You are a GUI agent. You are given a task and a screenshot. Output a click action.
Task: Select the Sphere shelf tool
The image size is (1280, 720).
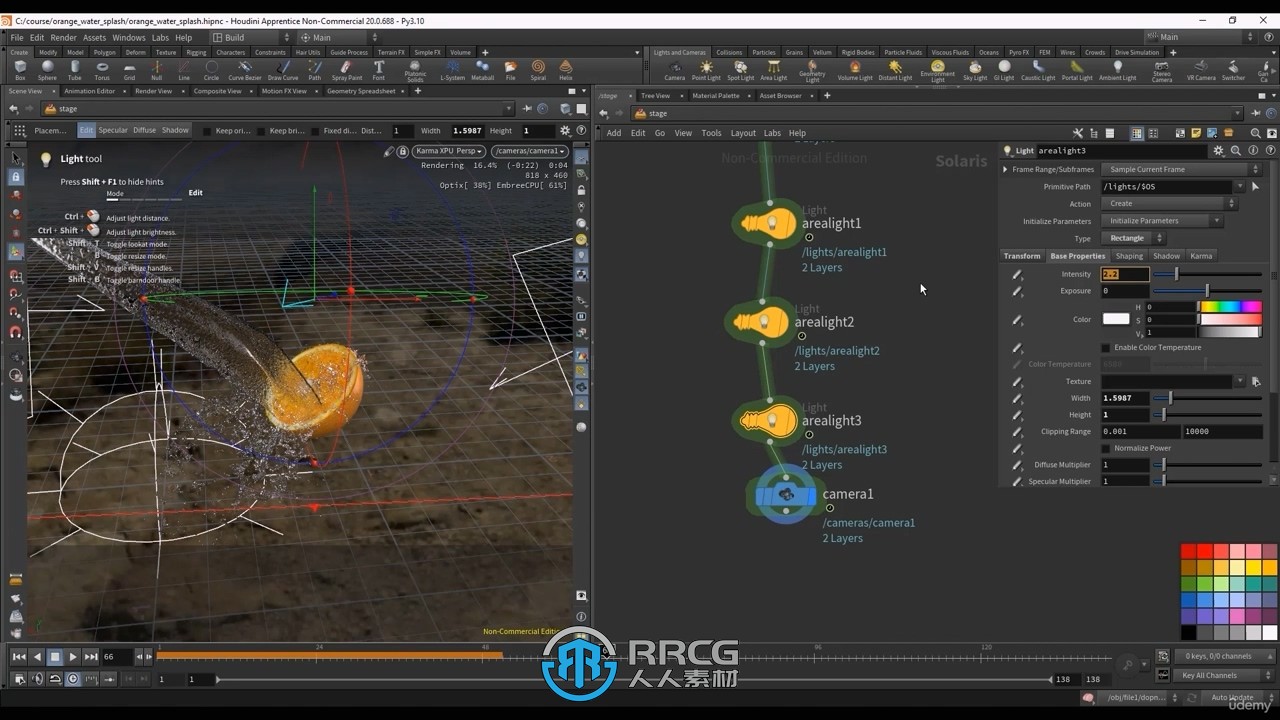click(47, 70)
